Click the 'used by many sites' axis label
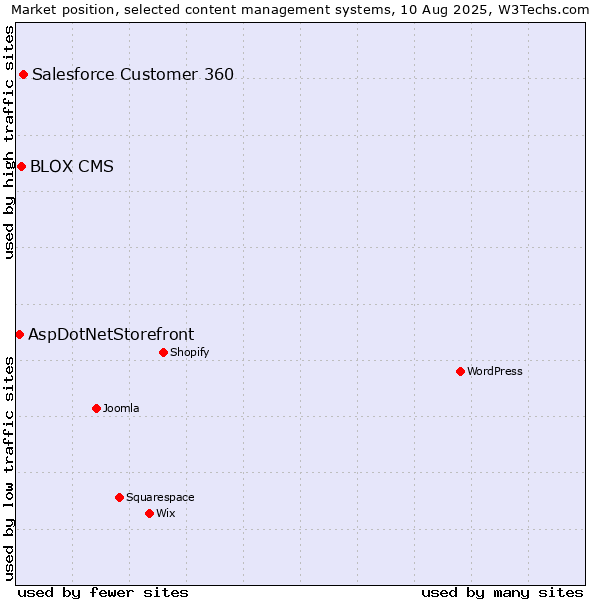 pyautogui.click(x=502, y=593)
